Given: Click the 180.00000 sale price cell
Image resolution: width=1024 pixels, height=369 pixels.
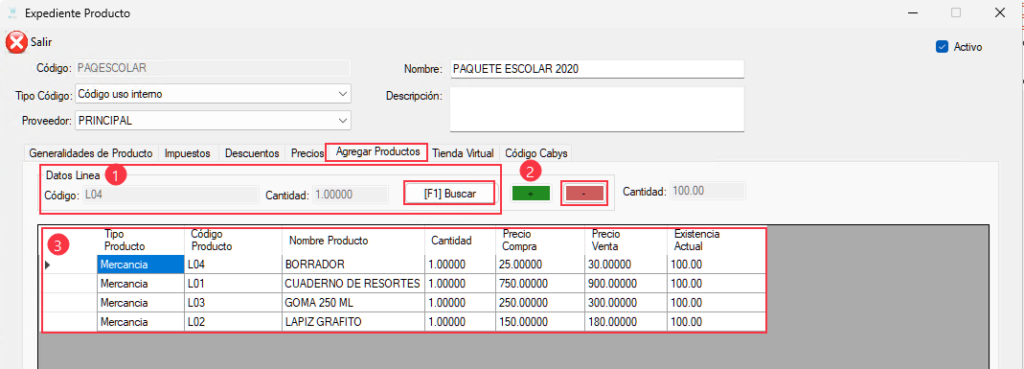Looking at the screenshot, I should click(x=626, y=321).
